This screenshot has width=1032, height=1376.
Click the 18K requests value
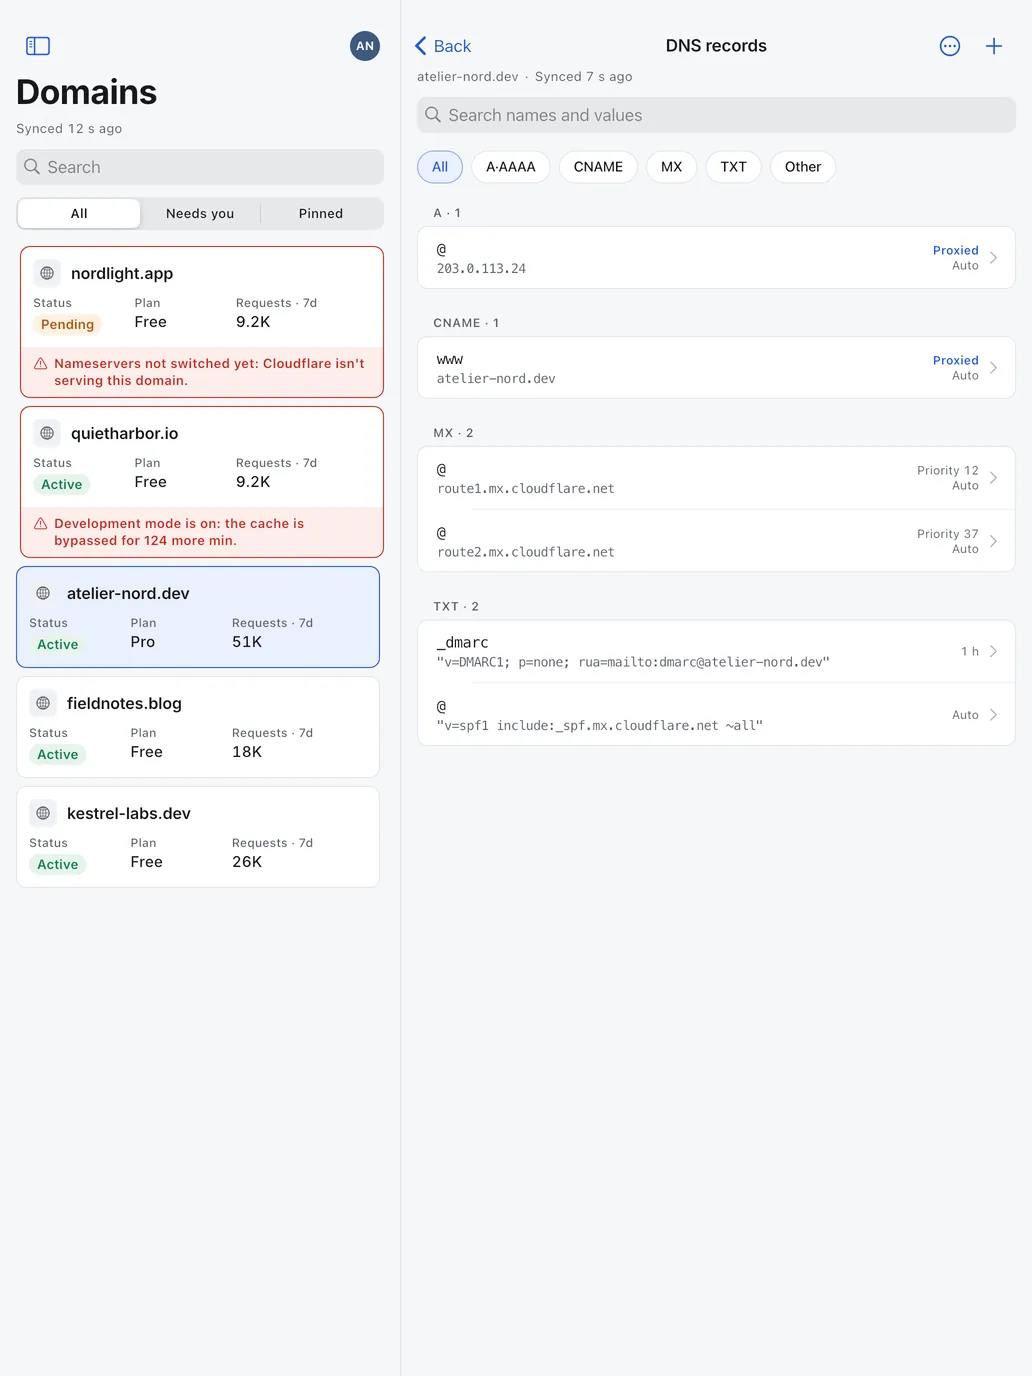click(247, 752)
